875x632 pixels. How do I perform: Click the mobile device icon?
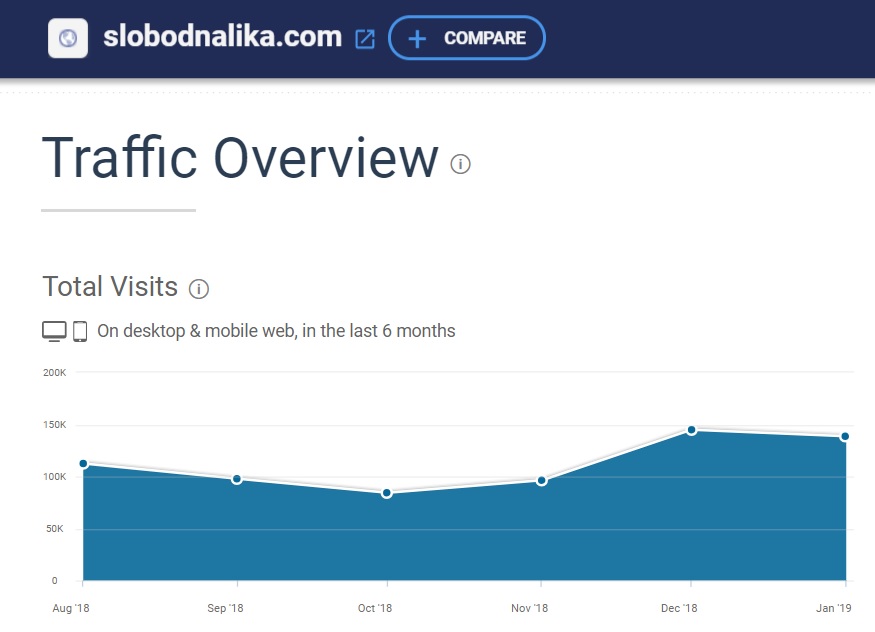pos(80,331)
